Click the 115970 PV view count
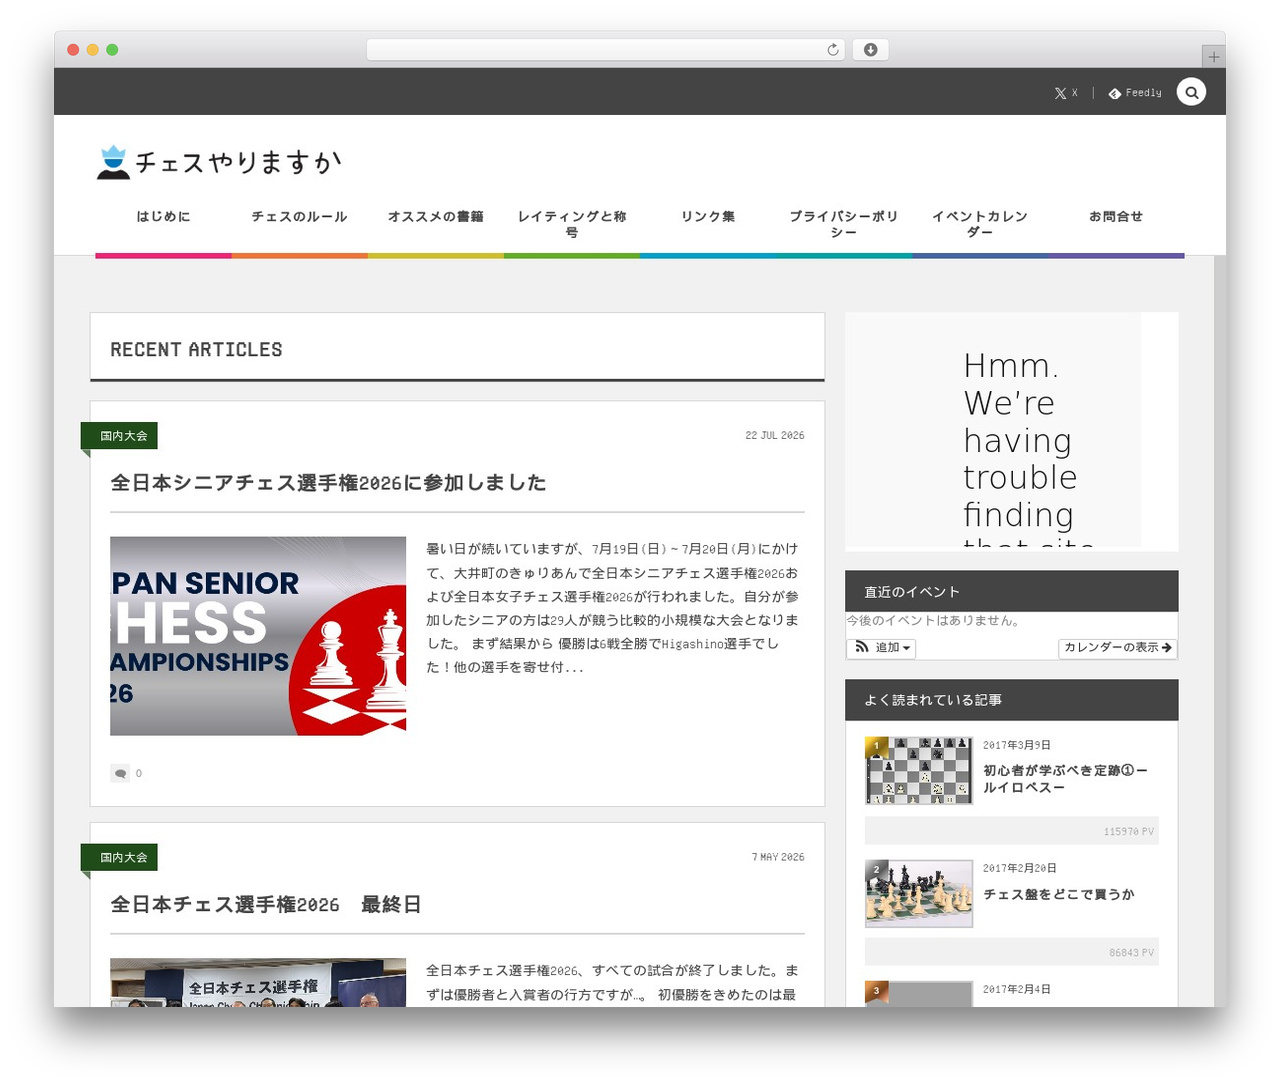This screenshot has height=1084, width=1280. coord(1129,832)
